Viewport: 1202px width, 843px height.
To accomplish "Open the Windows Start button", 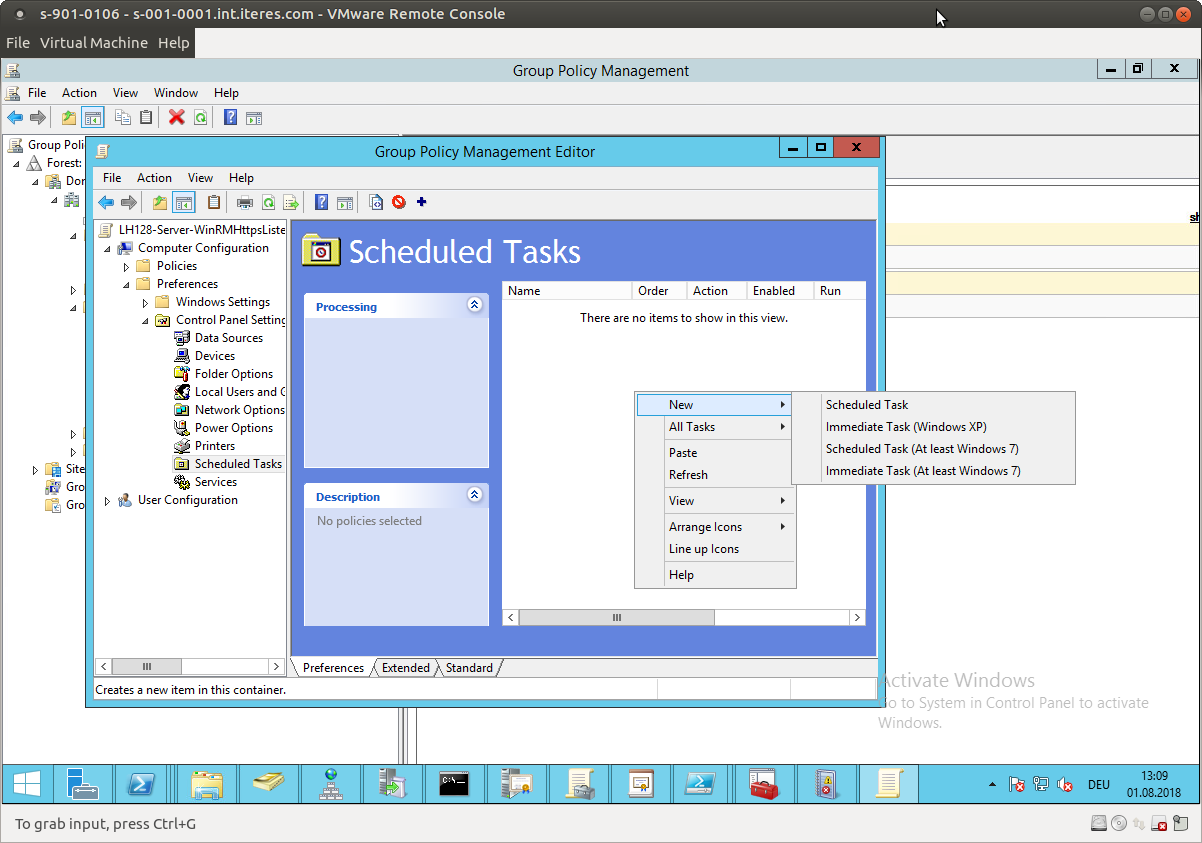I will pos(27,784).
